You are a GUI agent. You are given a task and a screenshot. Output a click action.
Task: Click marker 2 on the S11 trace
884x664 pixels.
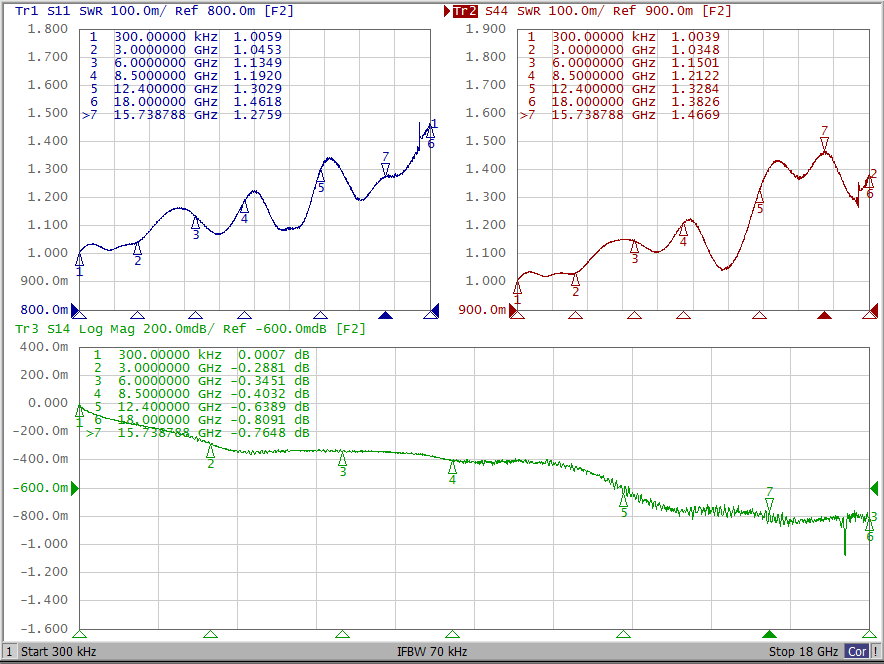(x=137, y=248)
